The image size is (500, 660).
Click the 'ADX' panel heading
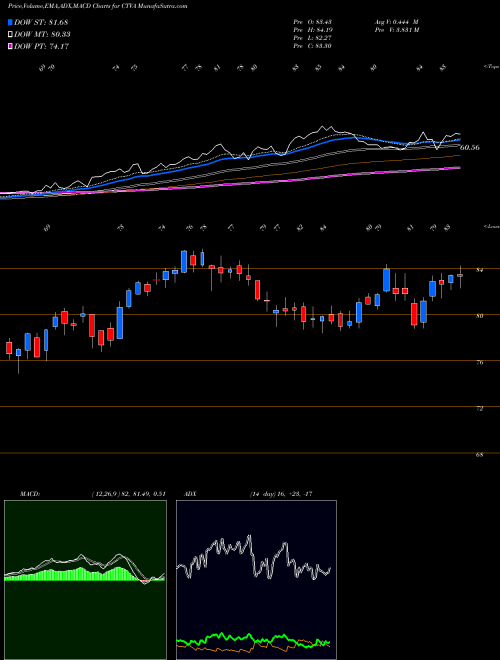coord(191,494)
